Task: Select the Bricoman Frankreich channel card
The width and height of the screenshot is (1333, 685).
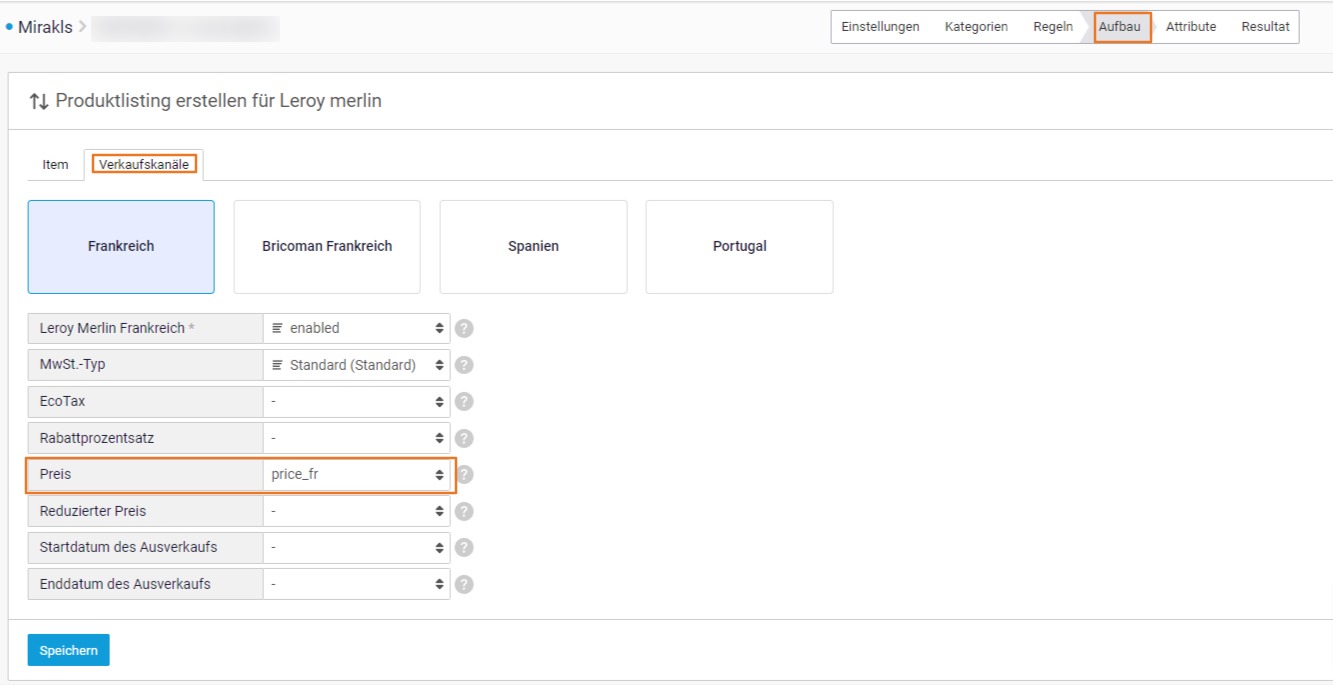Action: [327, 246]
